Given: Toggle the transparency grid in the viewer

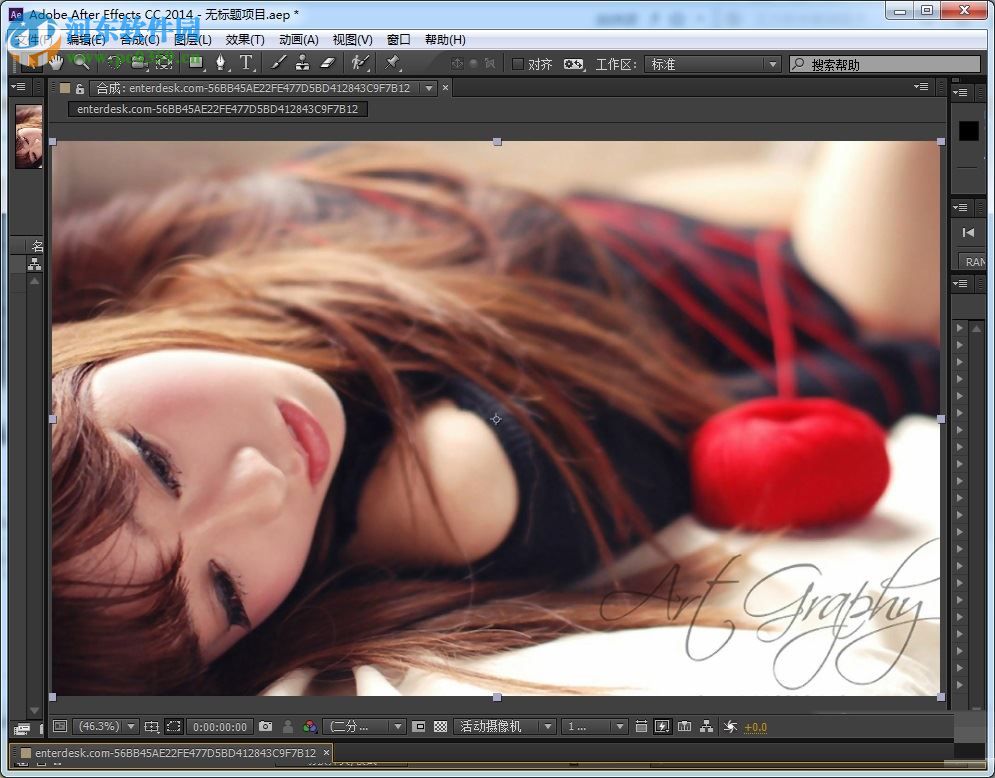Looking at the screenshot, I should [439, 726].
